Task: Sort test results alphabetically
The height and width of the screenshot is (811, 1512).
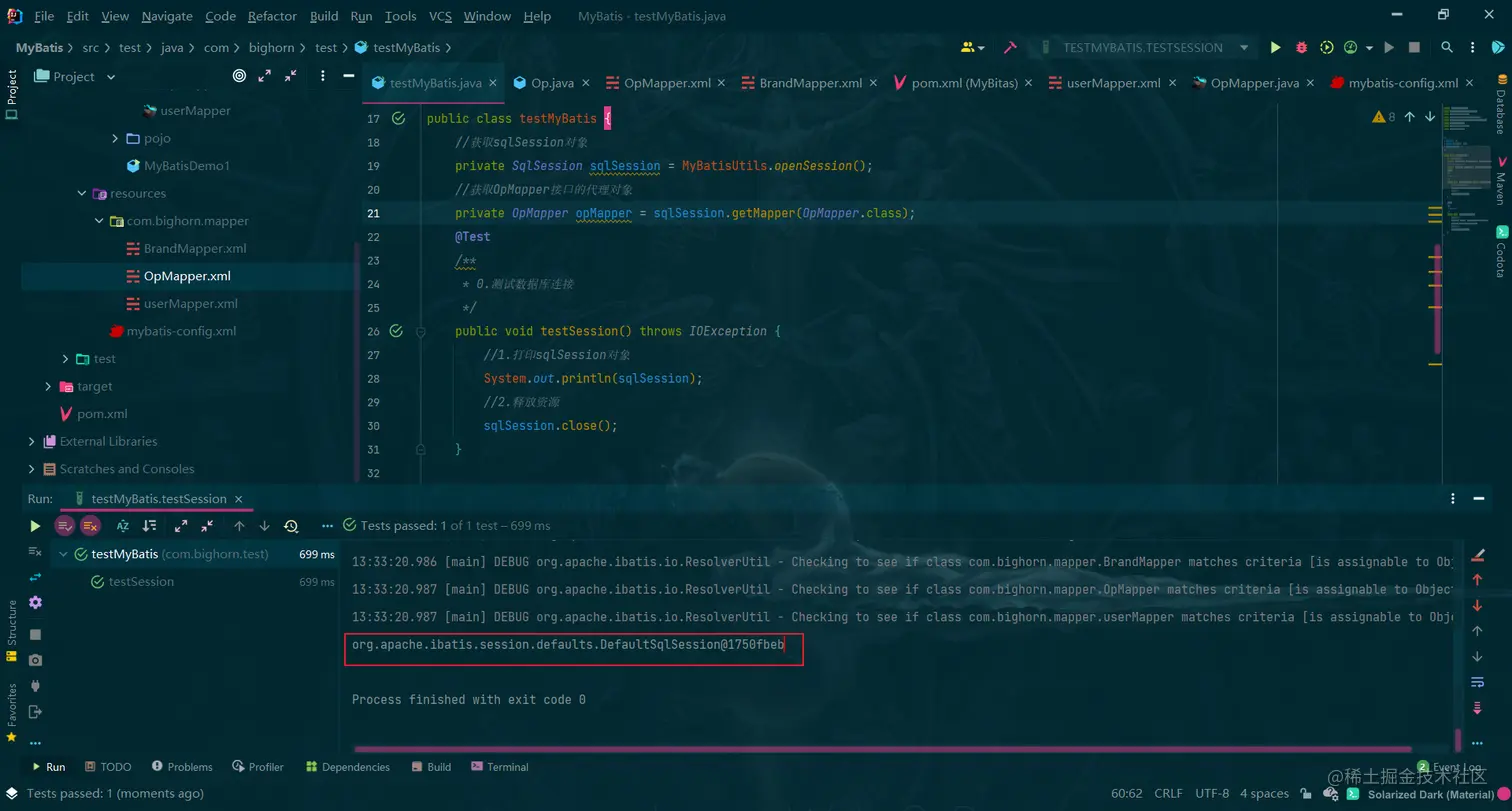Action: [x=123, y=526]
